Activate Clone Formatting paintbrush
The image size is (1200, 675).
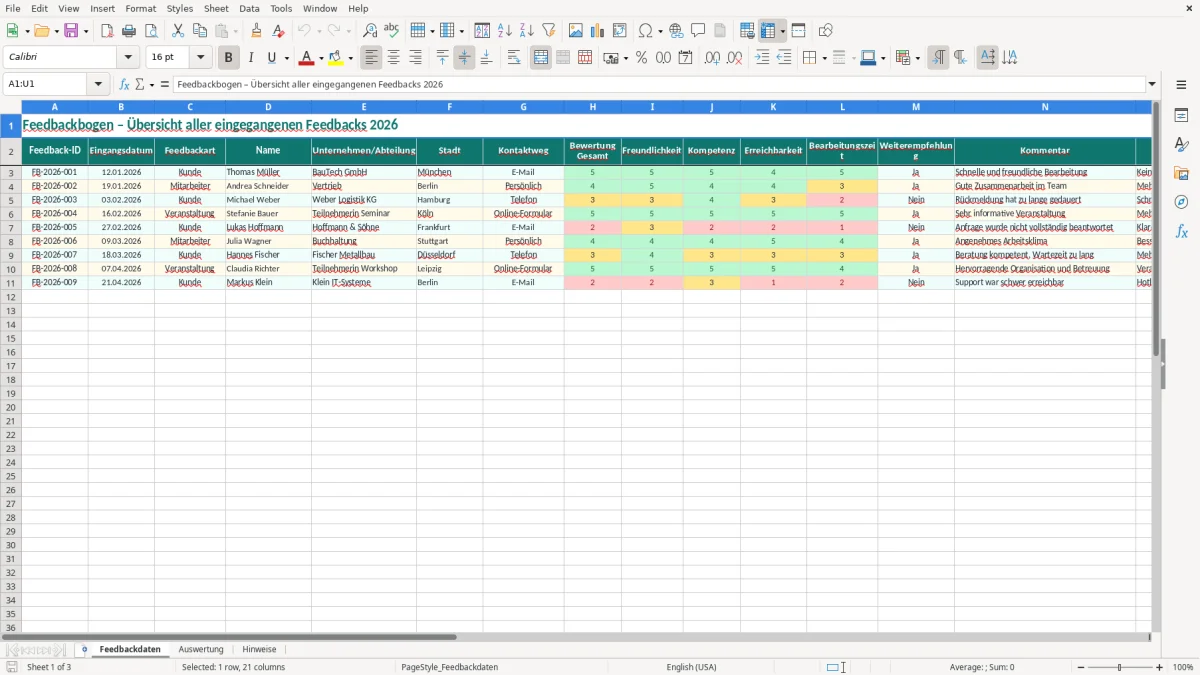pyautogui.click(x=257, y=31)
